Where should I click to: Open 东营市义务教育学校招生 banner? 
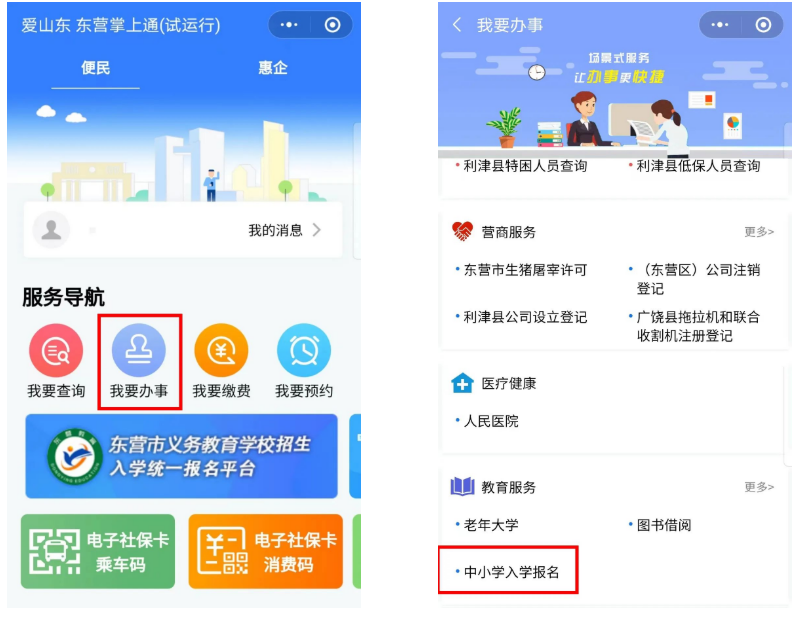tap(181, 456)
